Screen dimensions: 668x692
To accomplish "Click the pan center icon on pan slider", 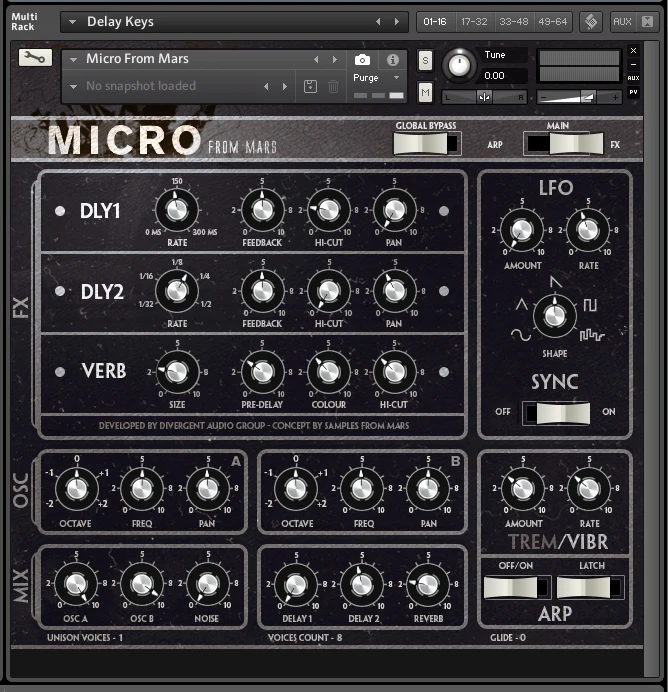I will [484, 97].
